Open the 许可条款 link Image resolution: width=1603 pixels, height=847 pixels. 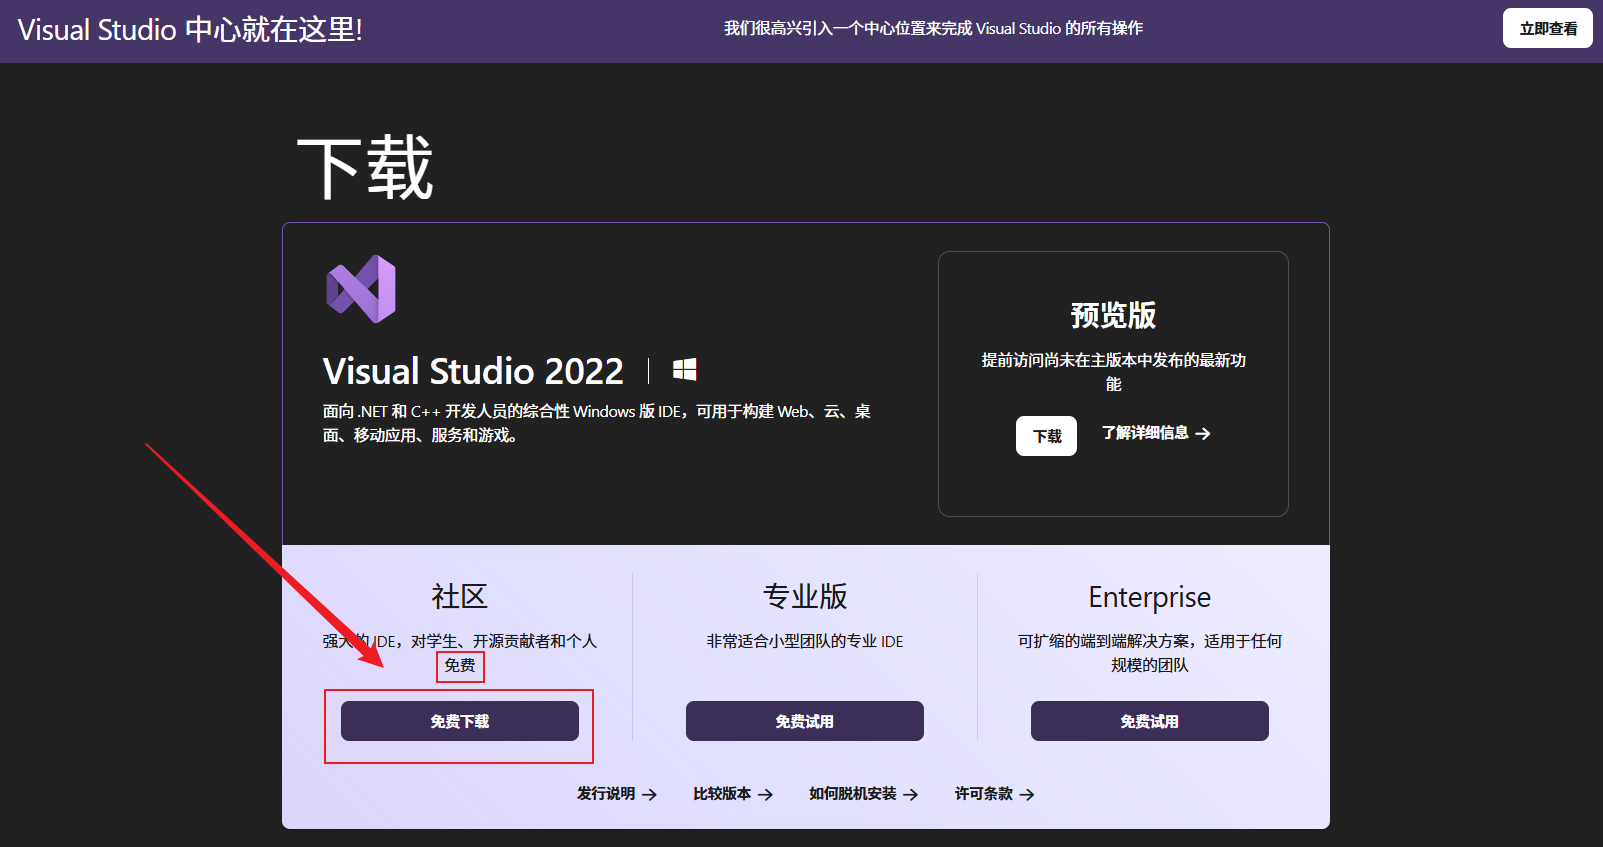coord(995,794)
